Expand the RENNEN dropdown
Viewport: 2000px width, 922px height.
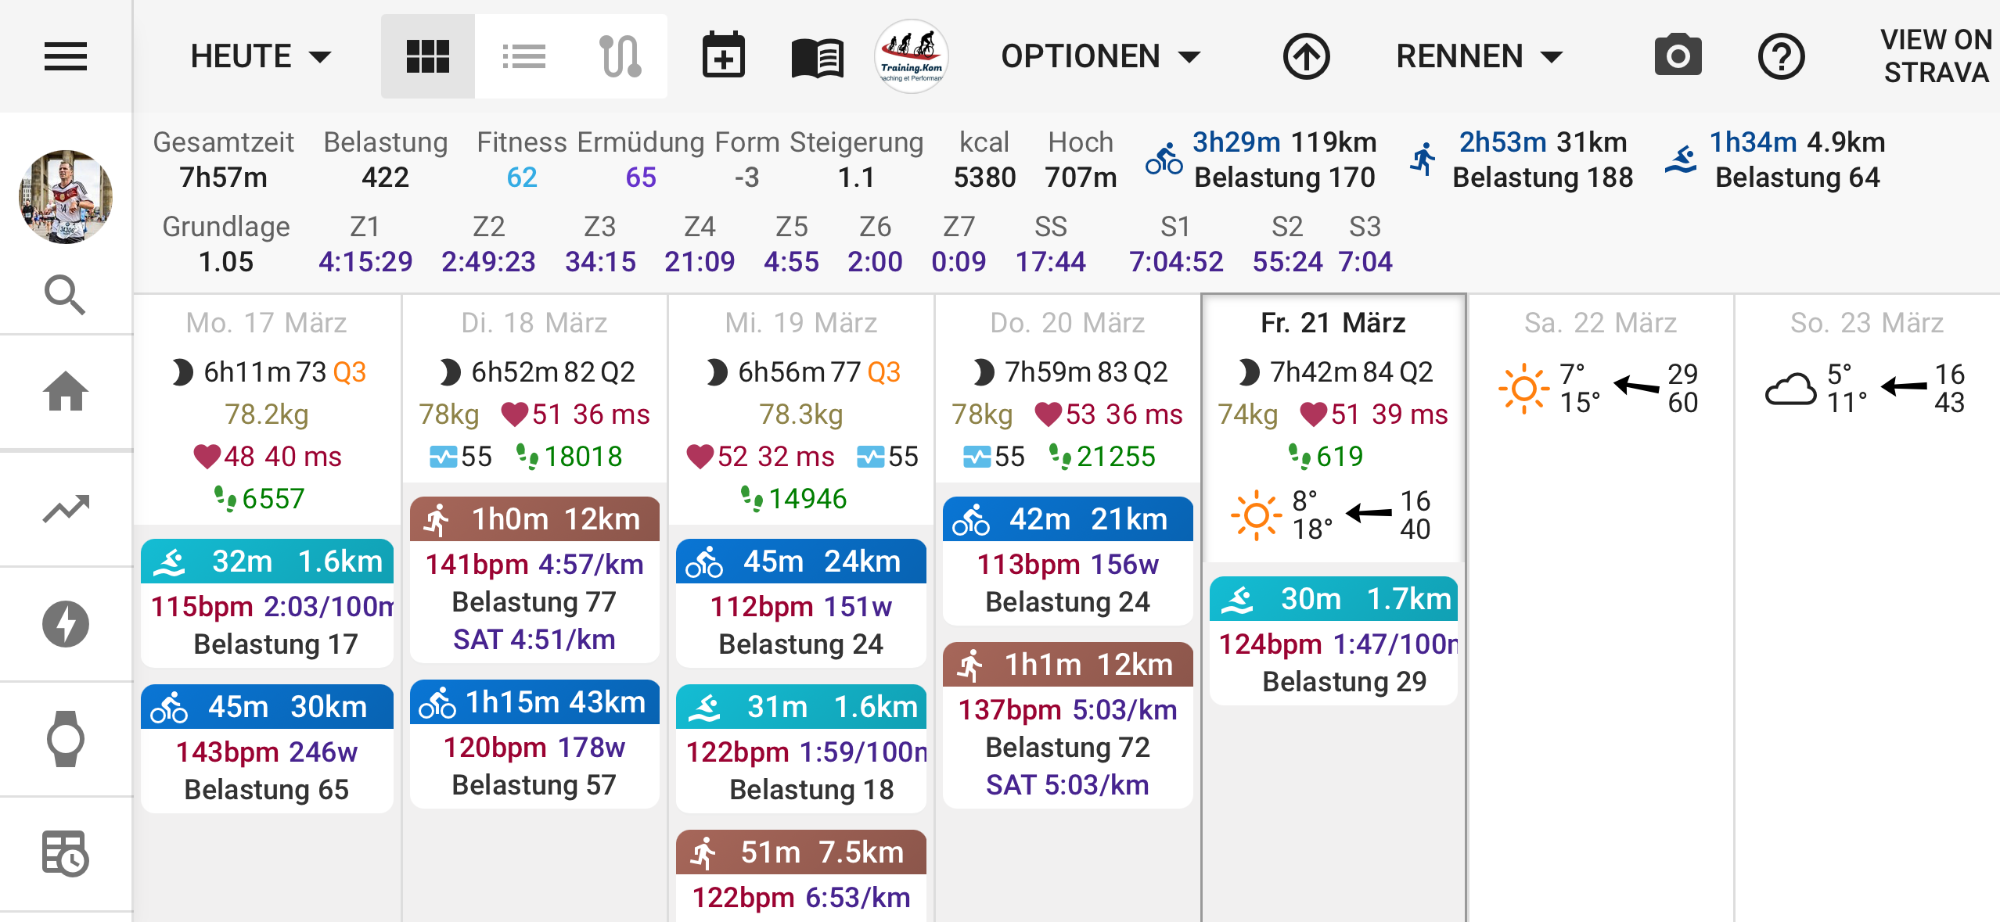(x=1478, y=57)
